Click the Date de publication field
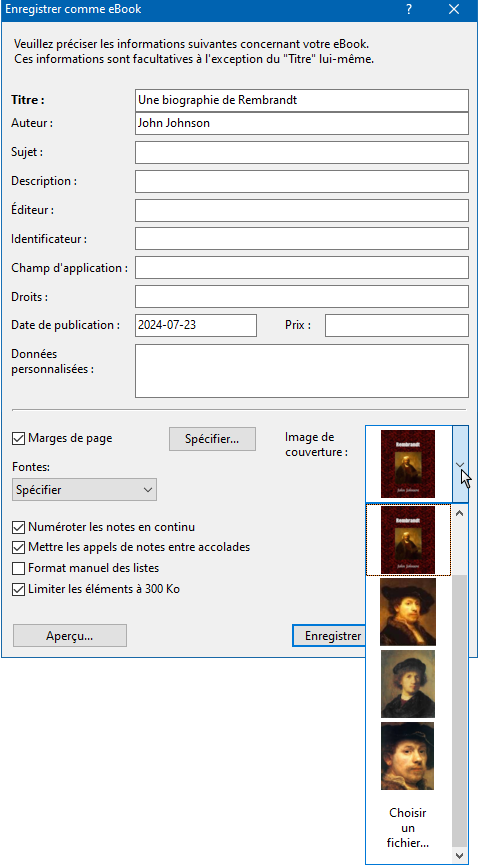This screenshot has width=479, height=866. tap(196, 325)
